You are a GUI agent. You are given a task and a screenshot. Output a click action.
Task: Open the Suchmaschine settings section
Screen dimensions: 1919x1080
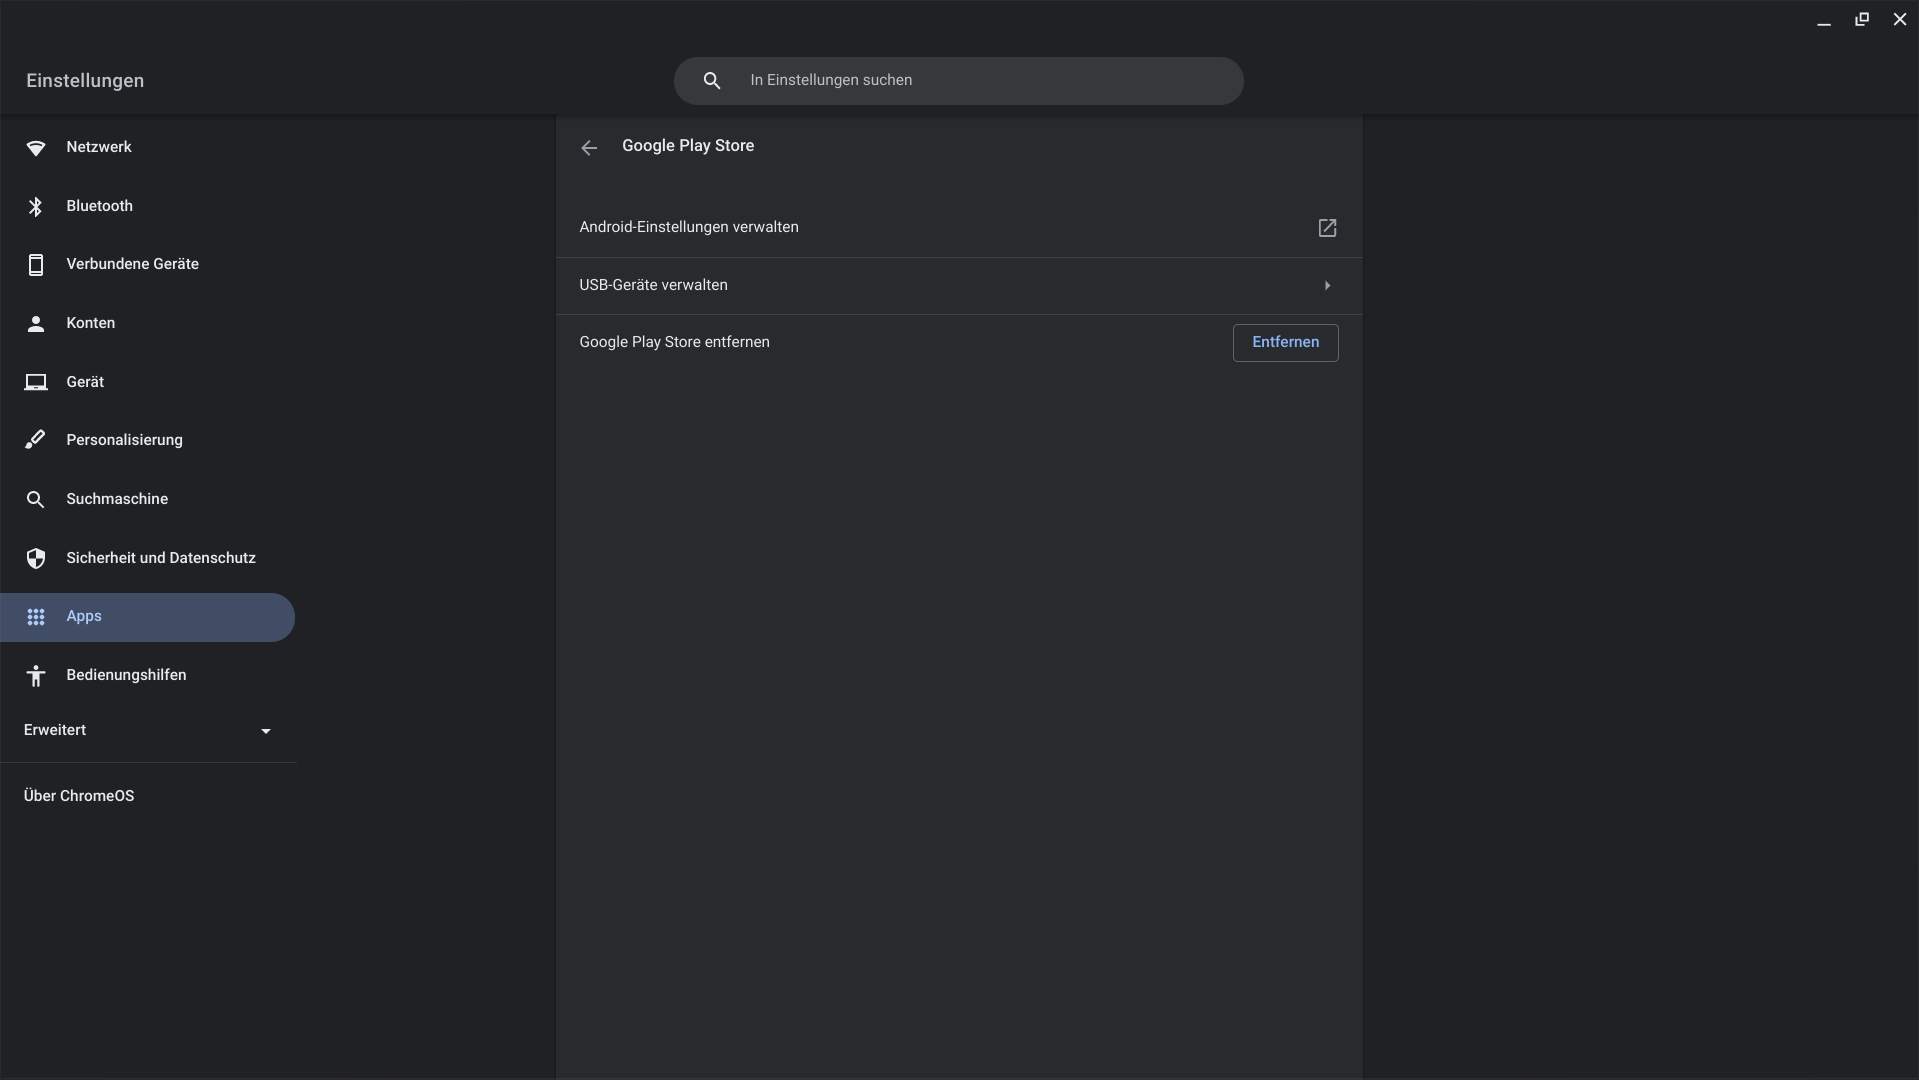[117, 499]
